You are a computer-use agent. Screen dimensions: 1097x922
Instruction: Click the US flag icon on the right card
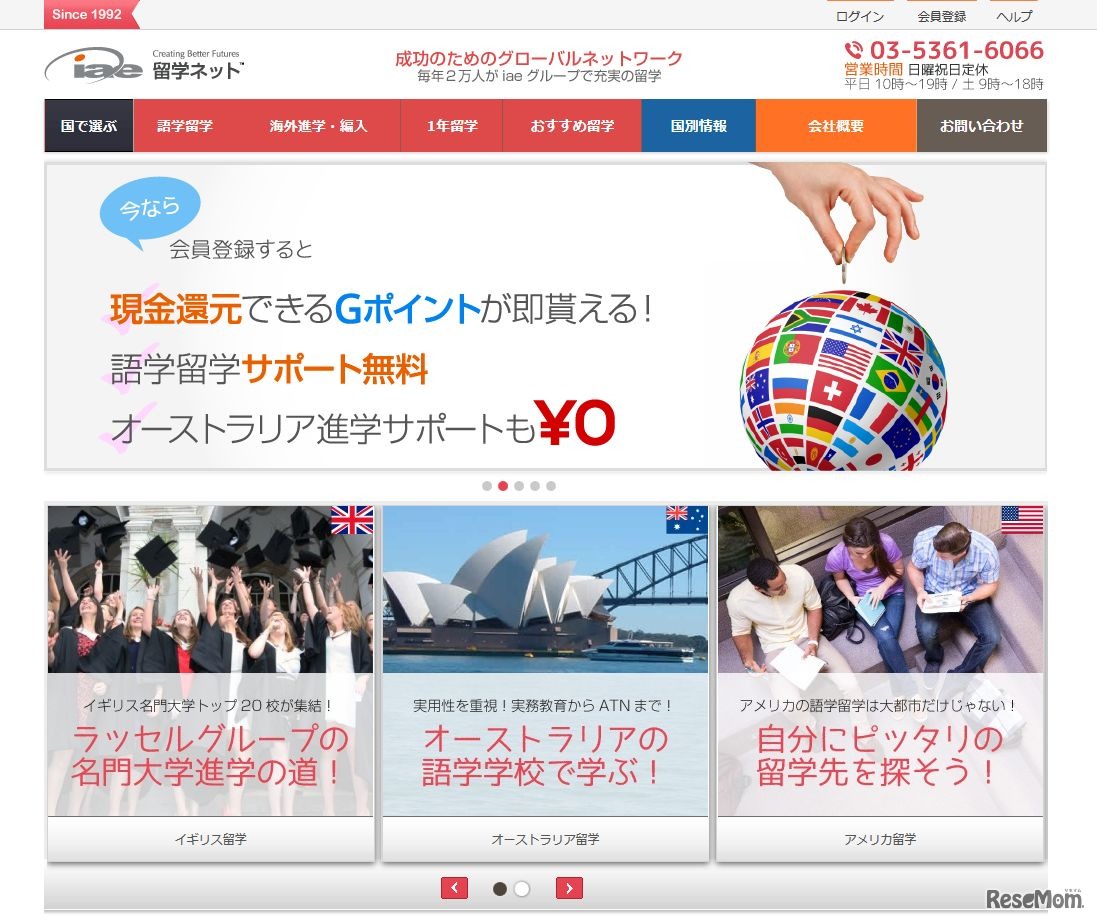click(x=1020, y=521)
